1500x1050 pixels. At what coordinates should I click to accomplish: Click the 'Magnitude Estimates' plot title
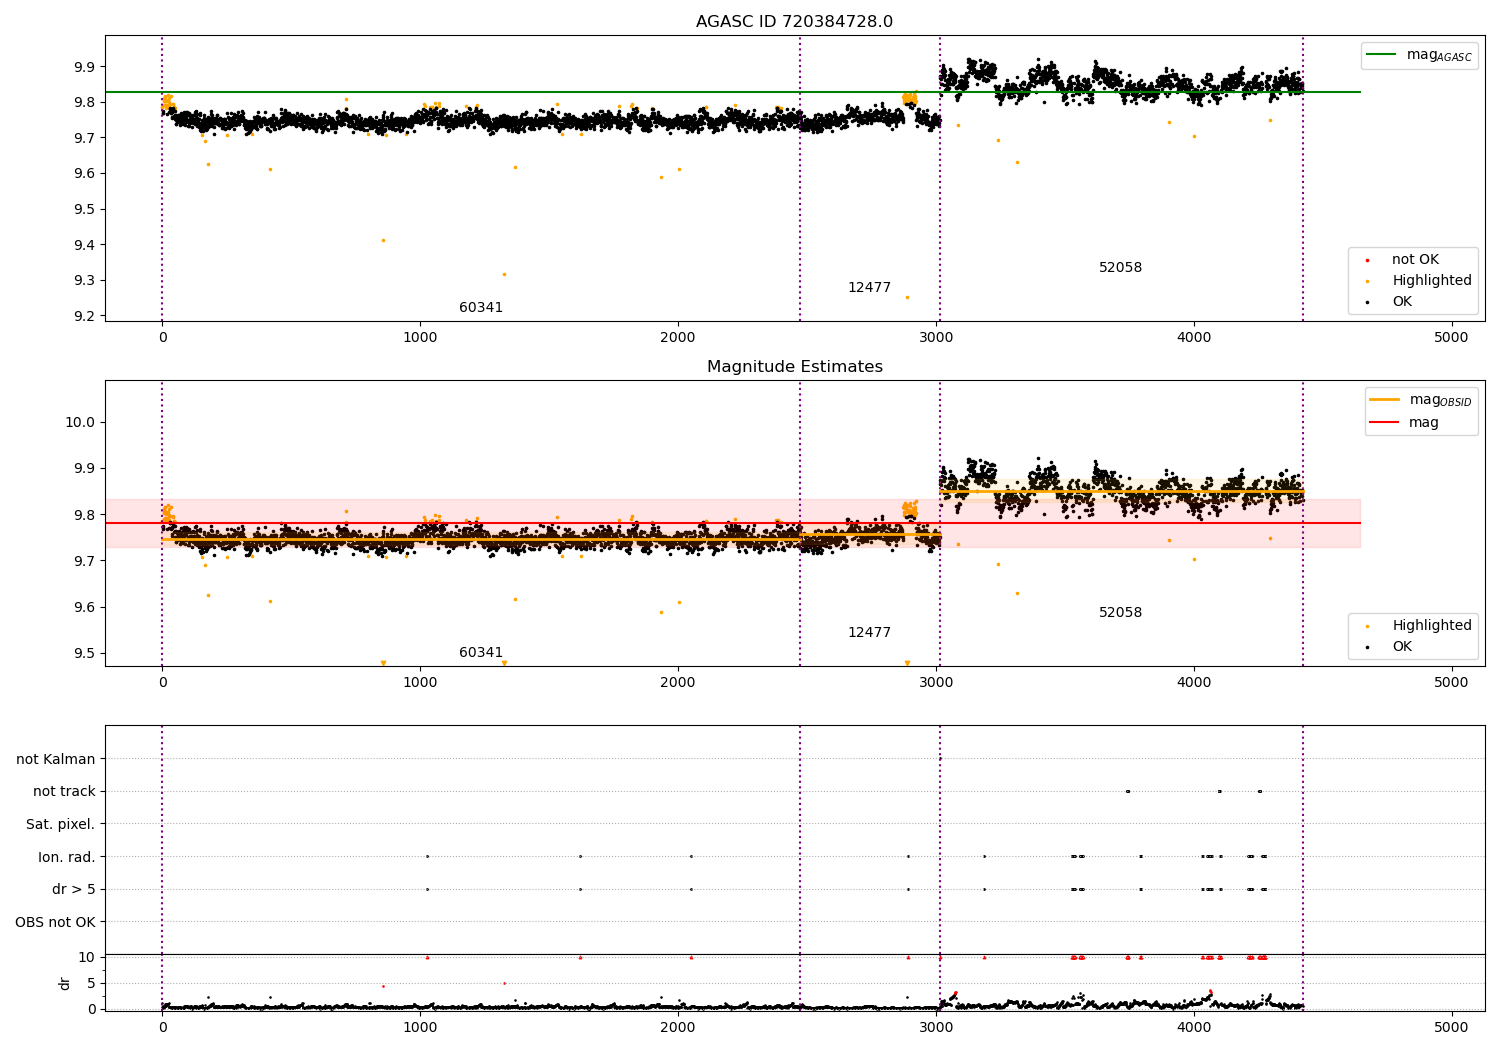pyautogui.click(x=794, y=367)
